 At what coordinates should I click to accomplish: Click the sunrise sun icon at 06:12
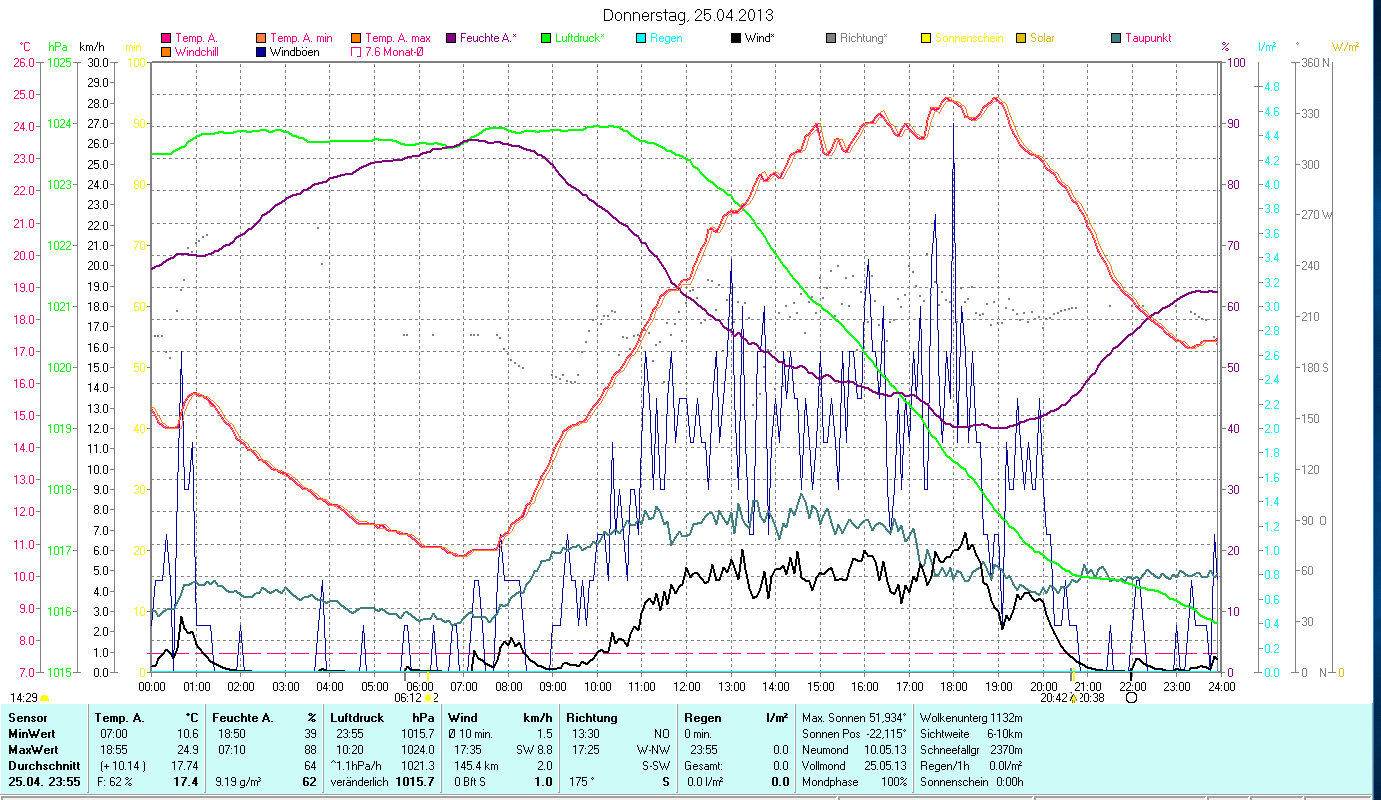428,698
